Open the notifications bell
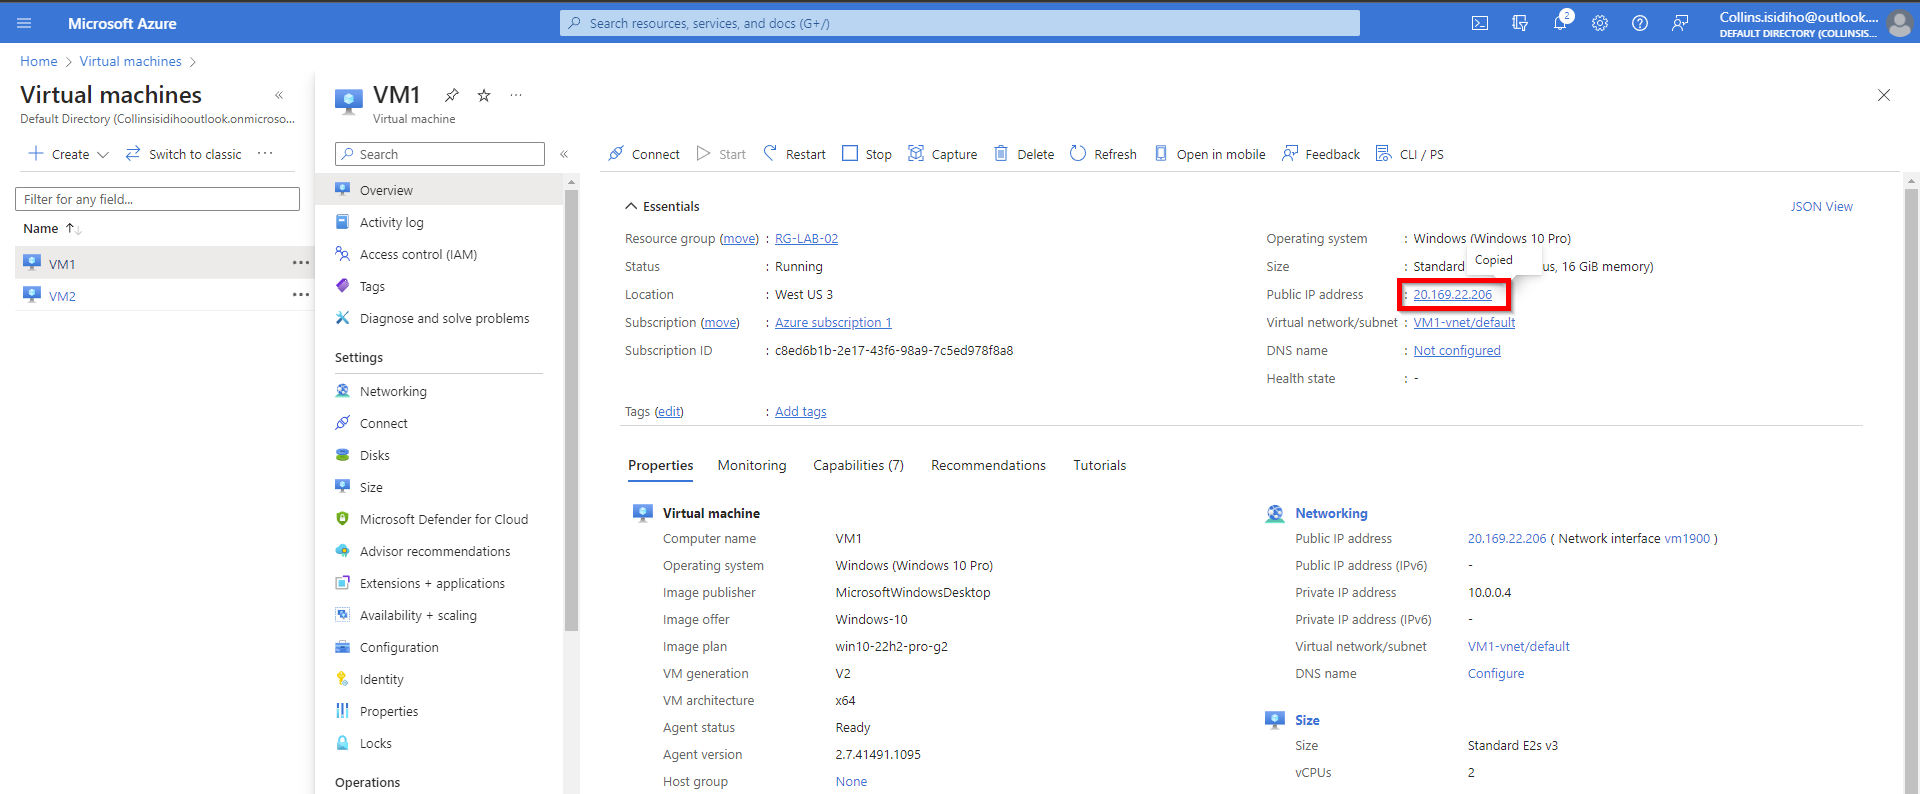The image size is (1920, 794). (x=1560, y=23)
